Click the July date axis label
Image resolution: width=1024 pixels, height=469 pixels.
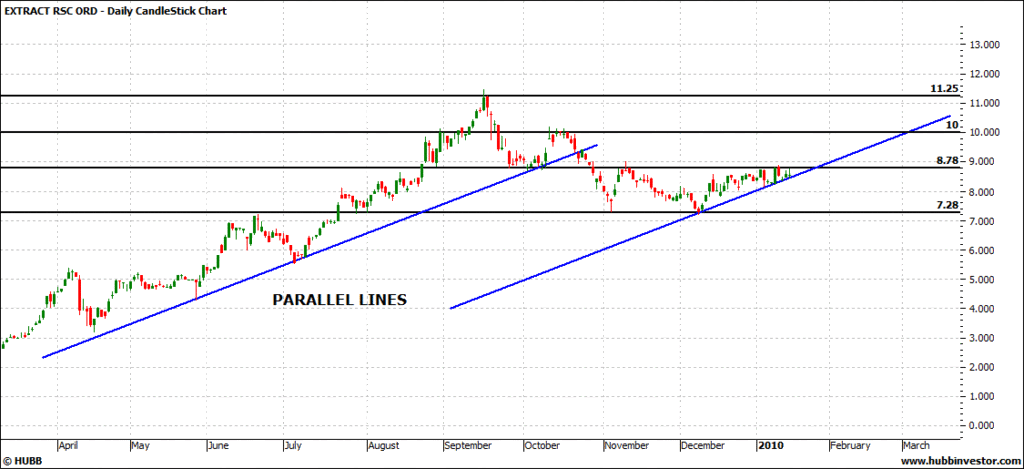[293, 445]
